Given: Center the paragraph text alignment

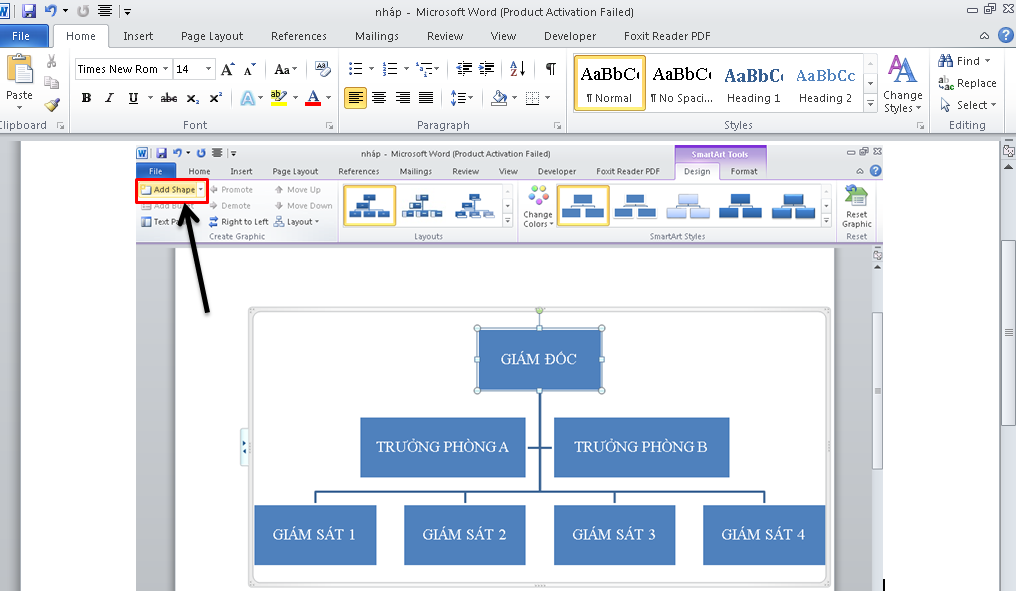Looking at the screenshot, I should click(379, 98).
